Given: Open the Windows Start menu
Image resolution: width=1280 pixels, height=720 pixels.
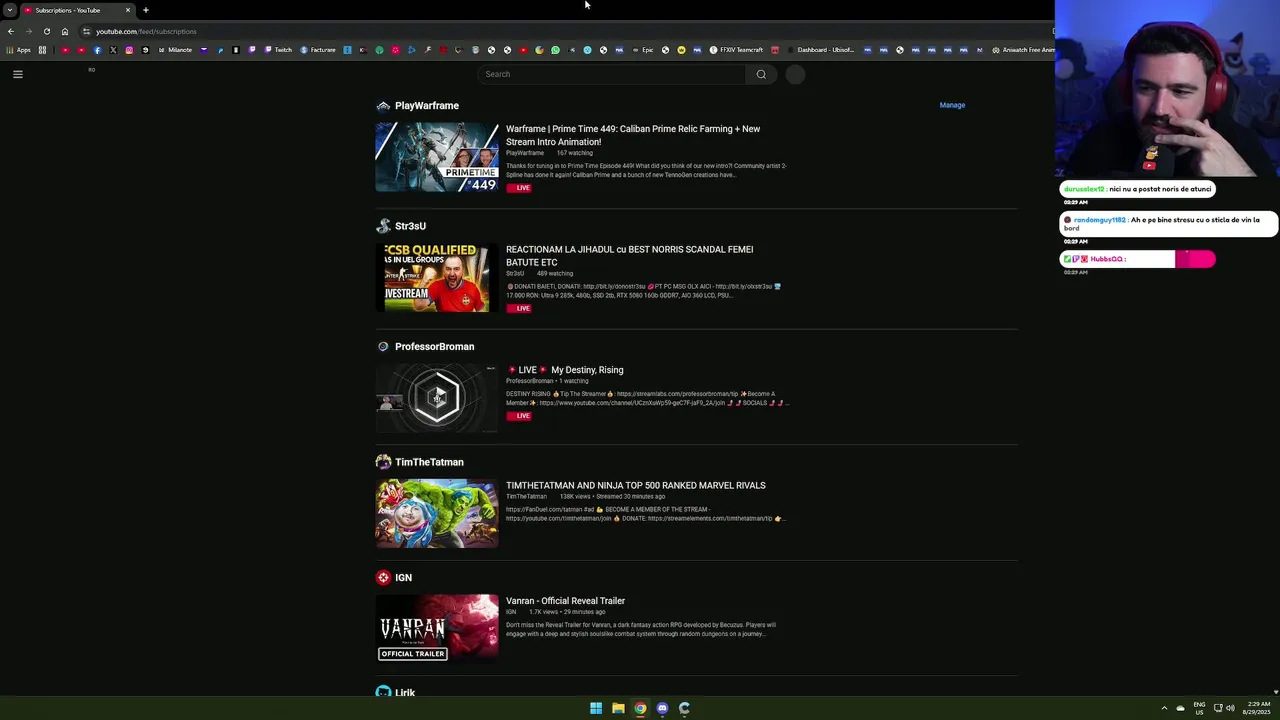Looking at the screenshot, I should coord(596,708).
